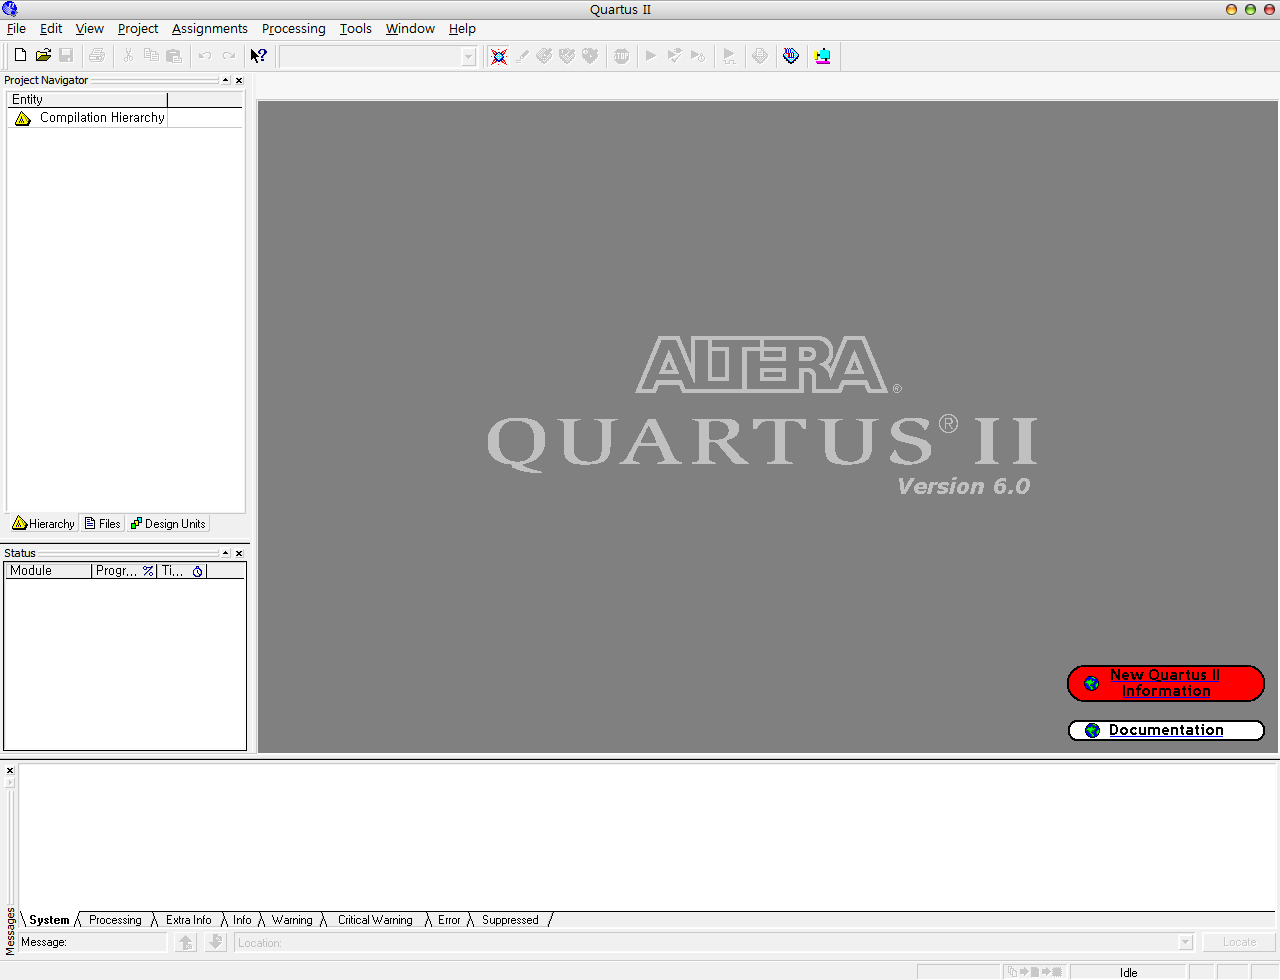
Task: Open the project selection combo box
Action: tap(378, 57)
